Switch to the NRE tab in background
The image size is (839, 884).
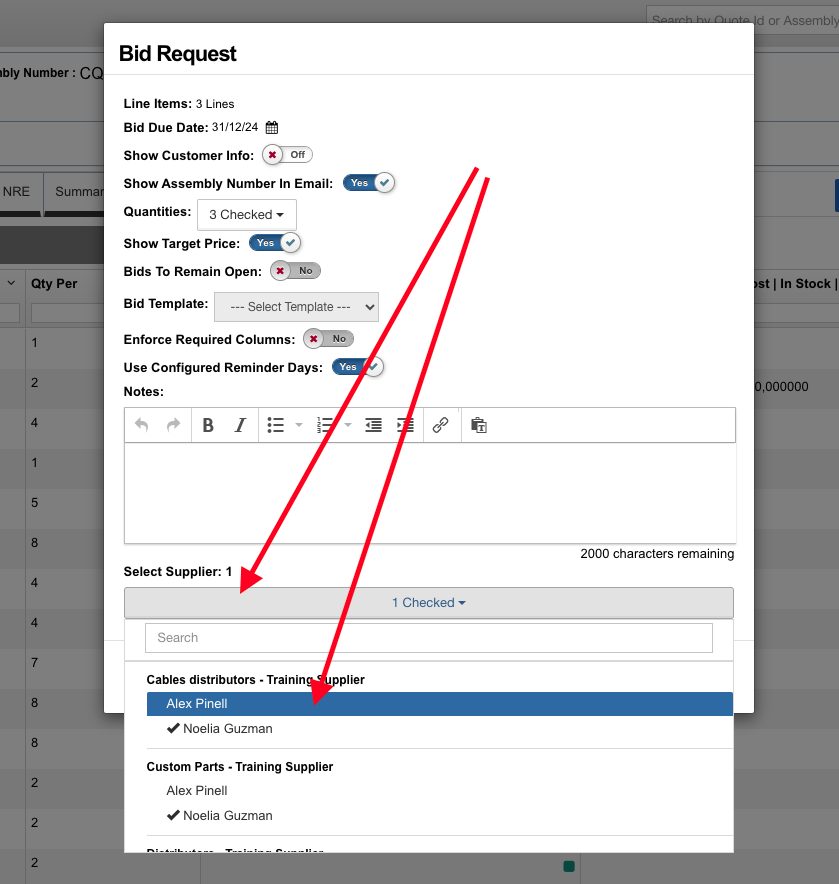[x=16, y=192]
